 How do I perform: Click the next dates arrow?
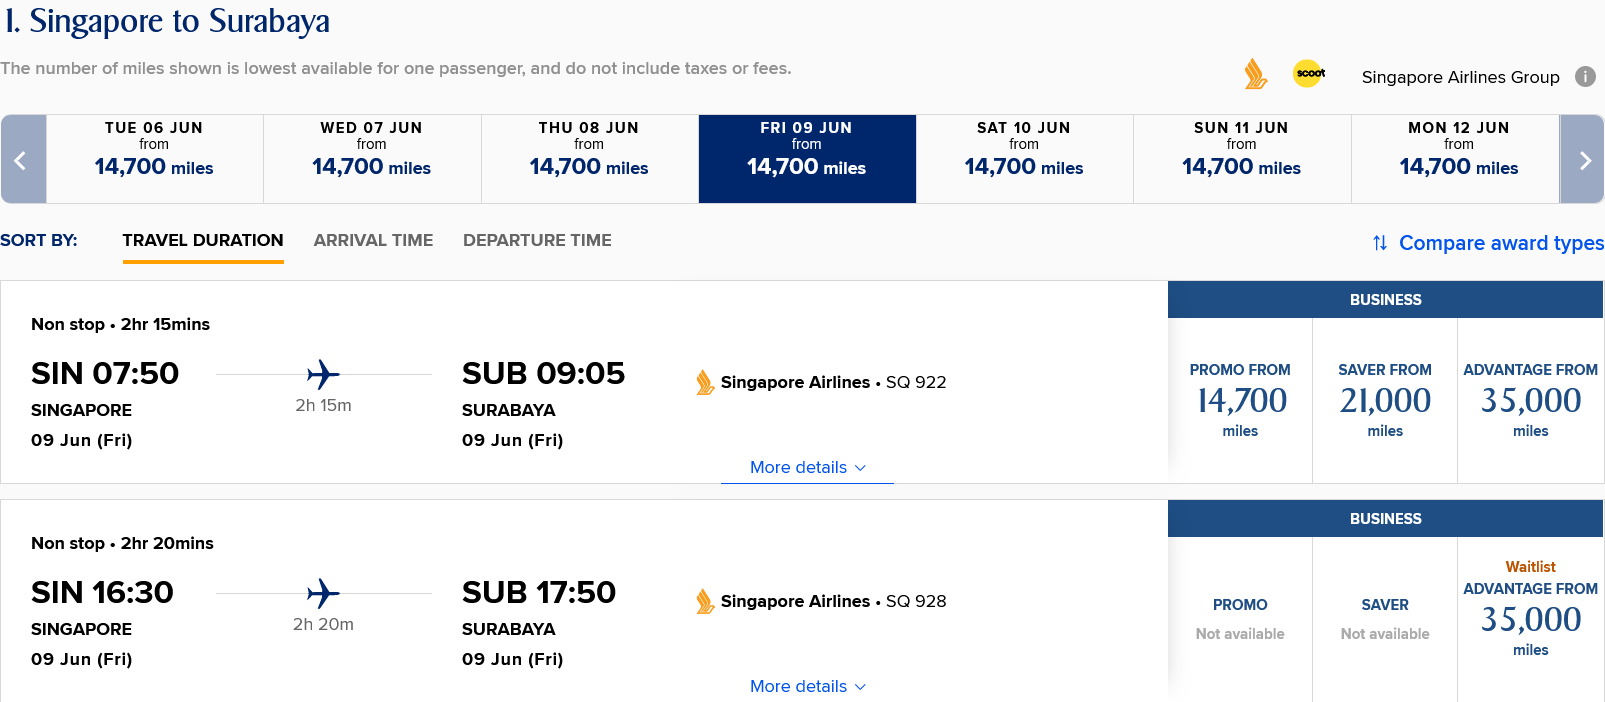1583,159
